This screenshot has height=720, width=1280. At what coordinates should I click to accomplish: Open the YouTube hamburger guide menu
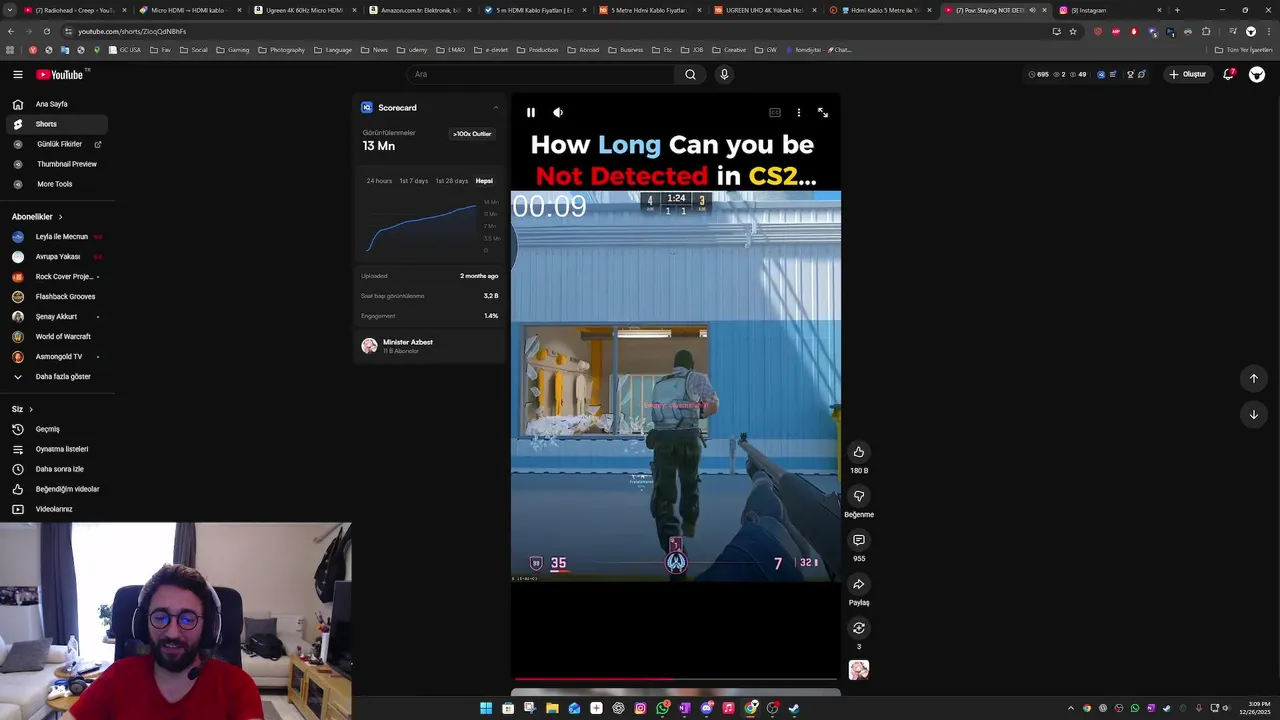coord(18,74)
